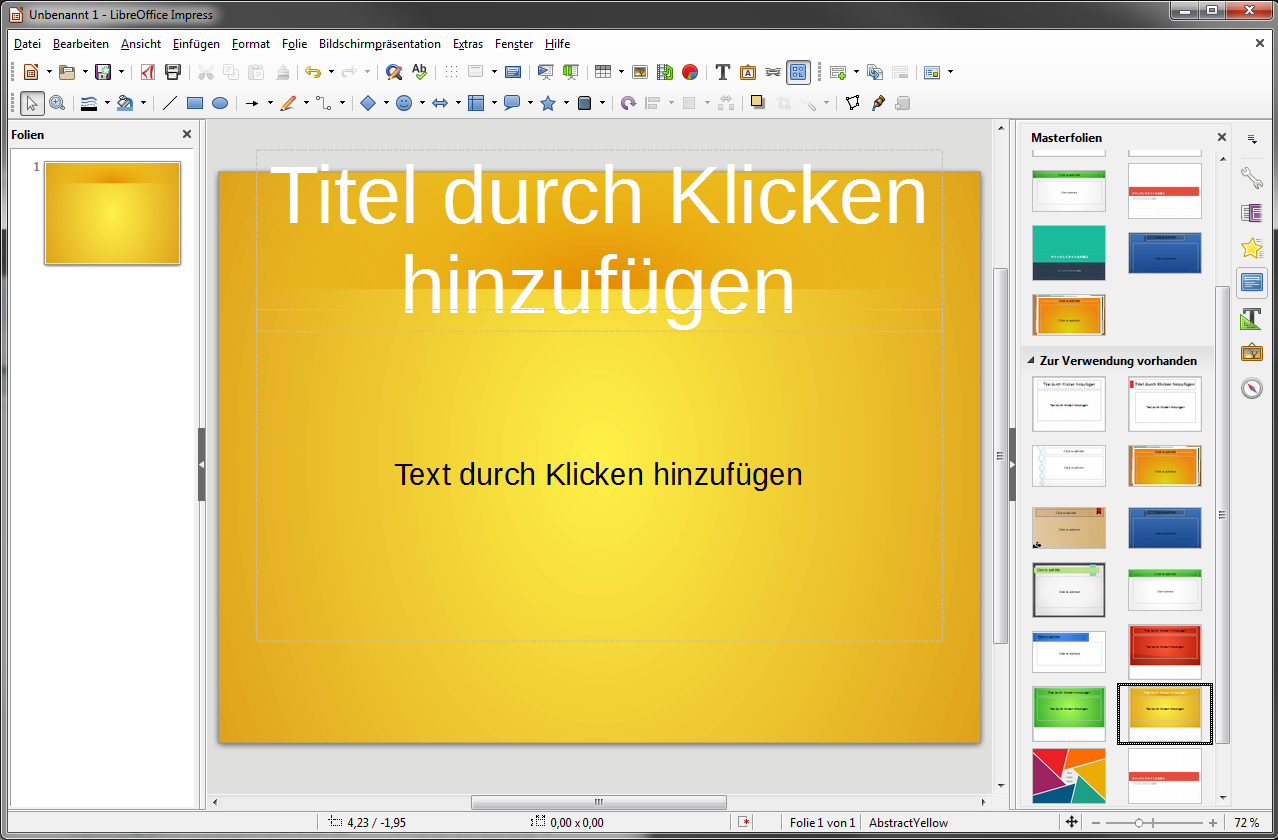The image size is (1278, 840).
Task: Click the Undo arrow icon
Action: point(313,72)
